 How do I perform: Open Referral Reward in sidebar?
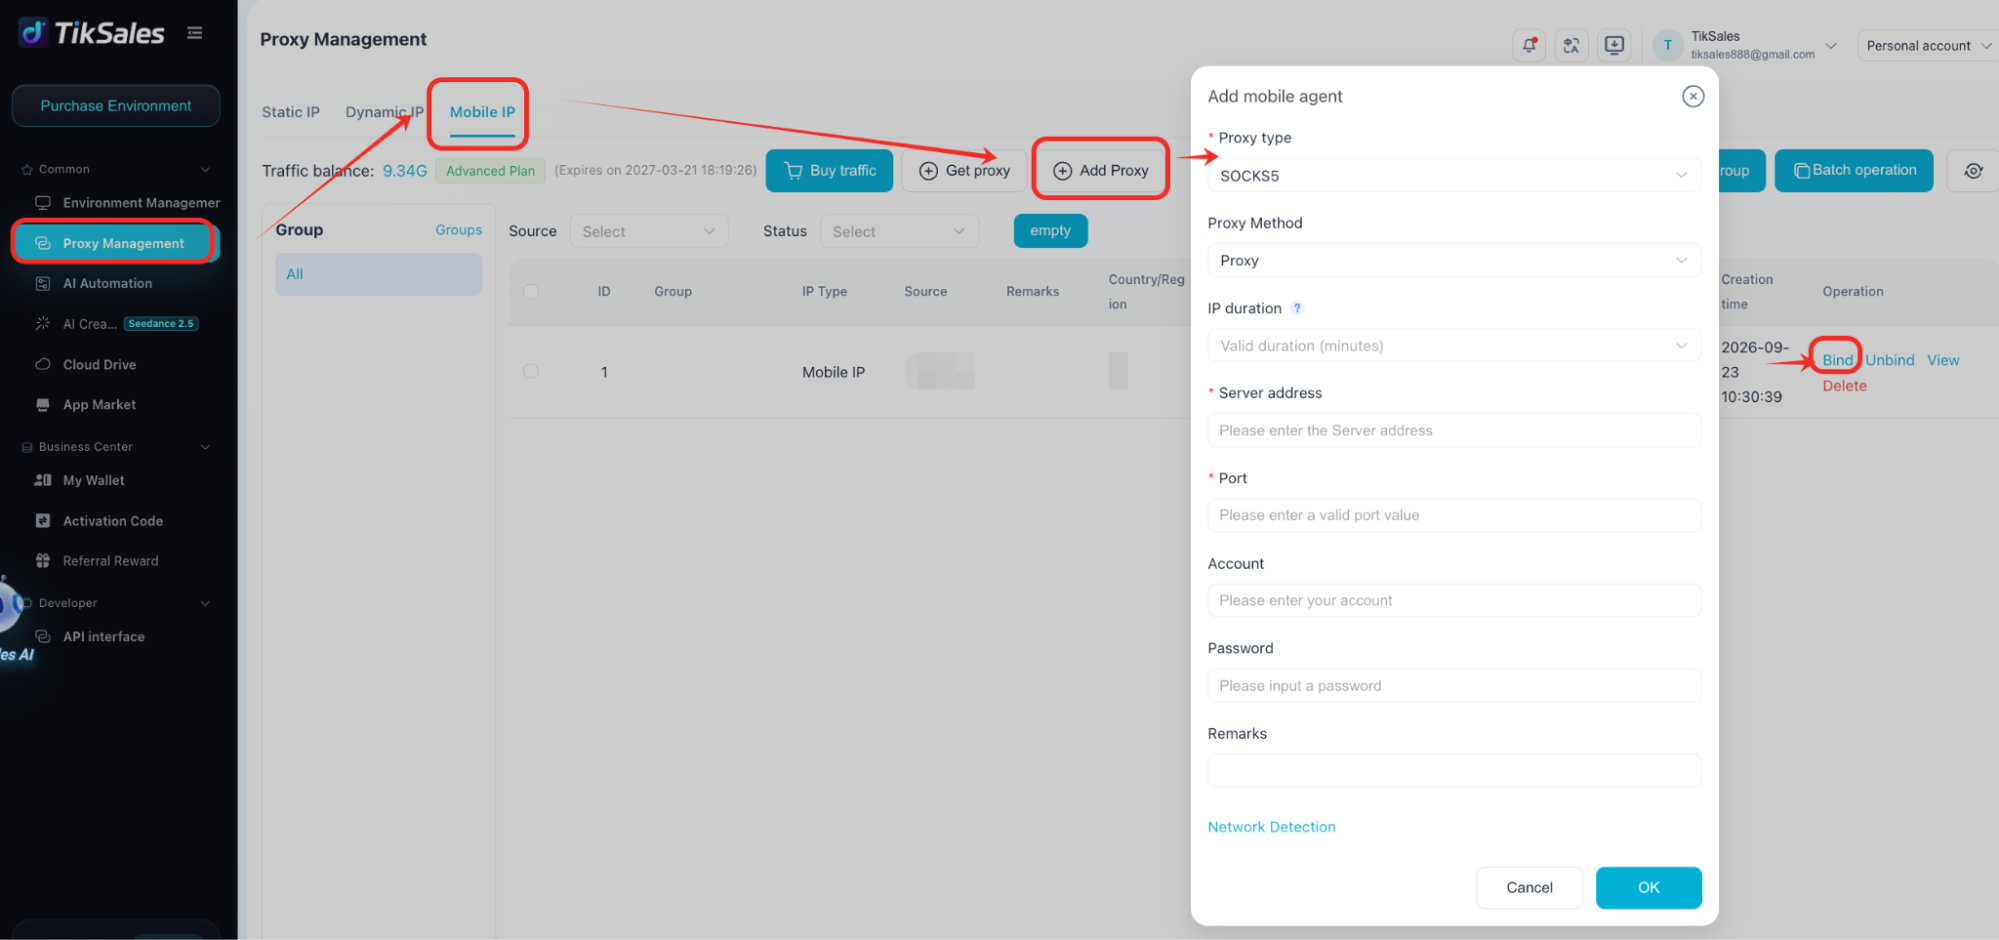(x=111, y=561)
